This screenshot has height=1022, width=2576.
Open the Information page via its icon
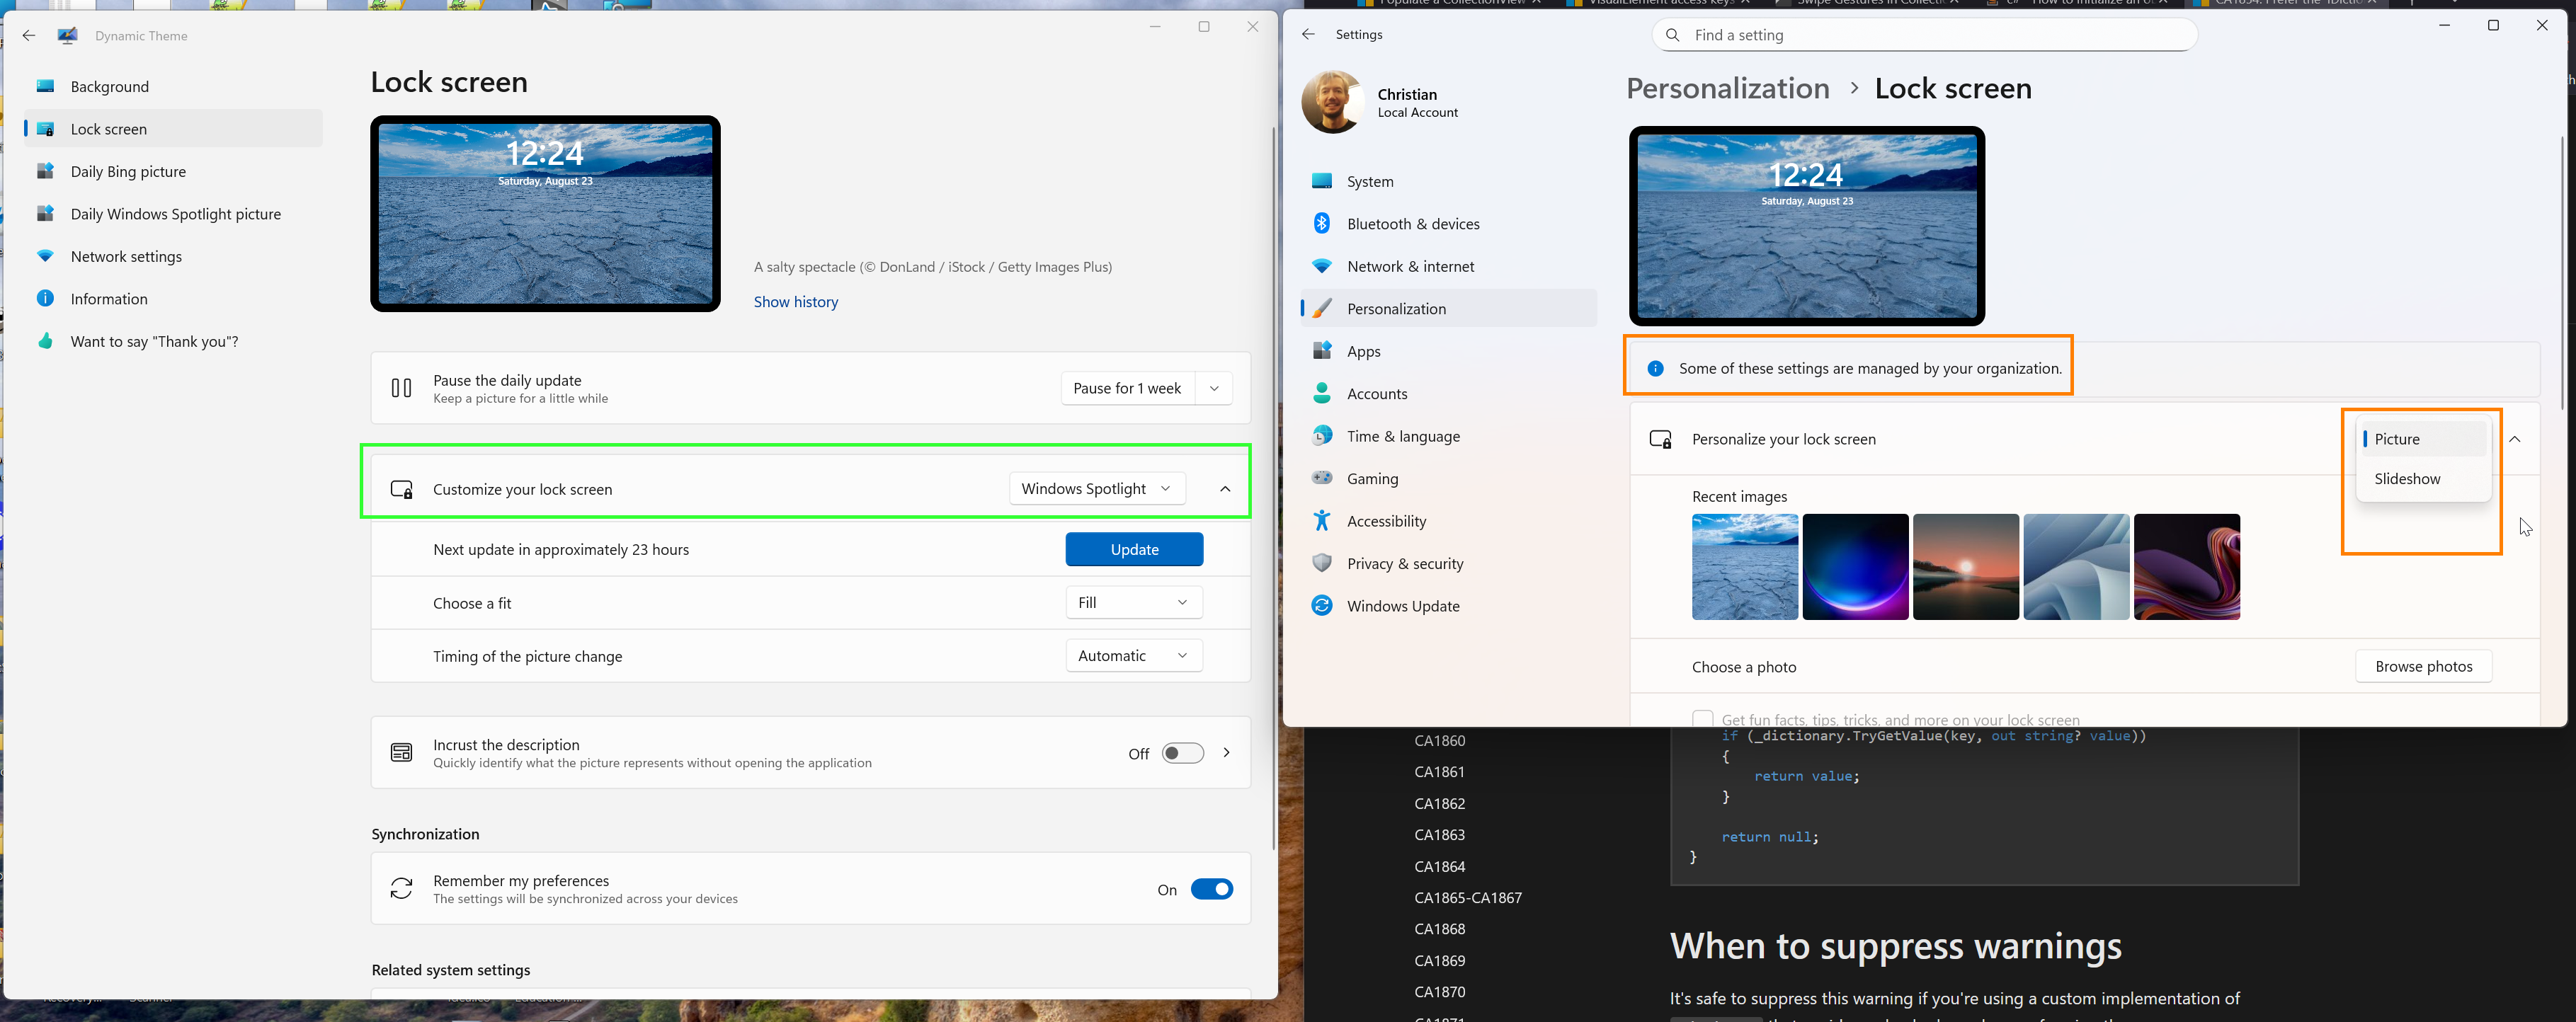[x=45, y=299]
